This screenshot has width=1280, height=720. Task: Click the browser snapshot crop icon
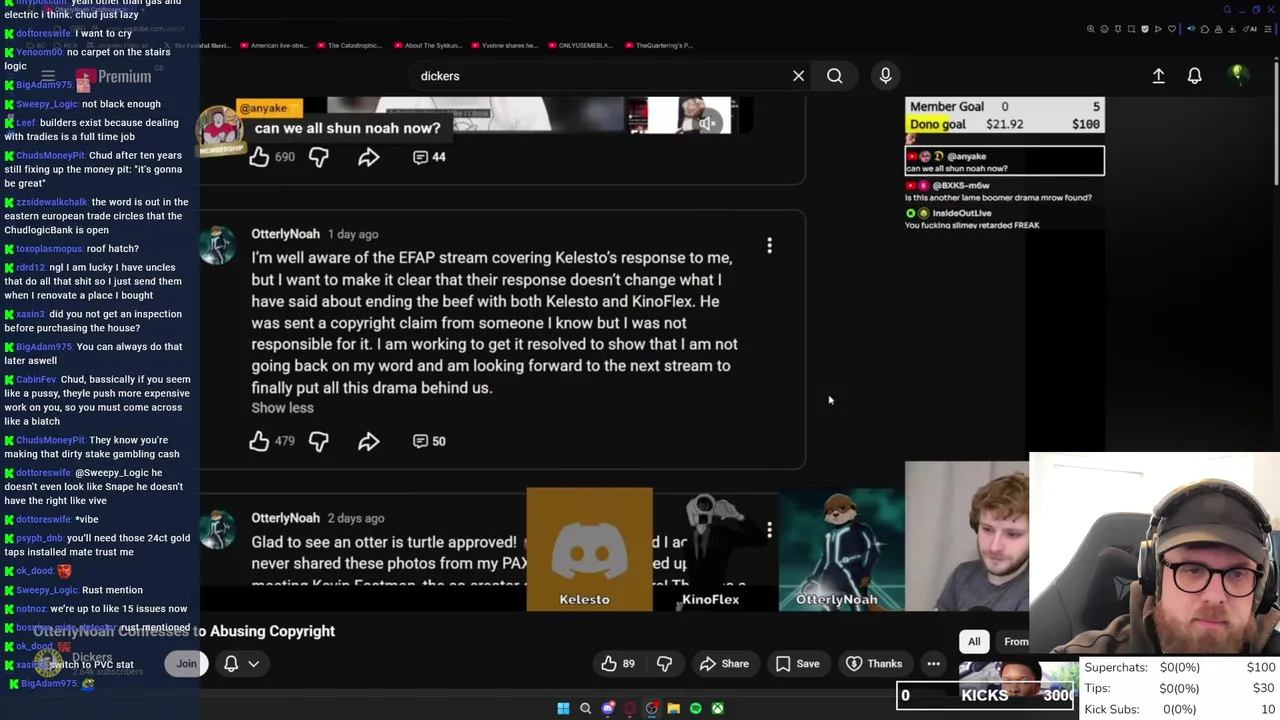(1131, 29)
